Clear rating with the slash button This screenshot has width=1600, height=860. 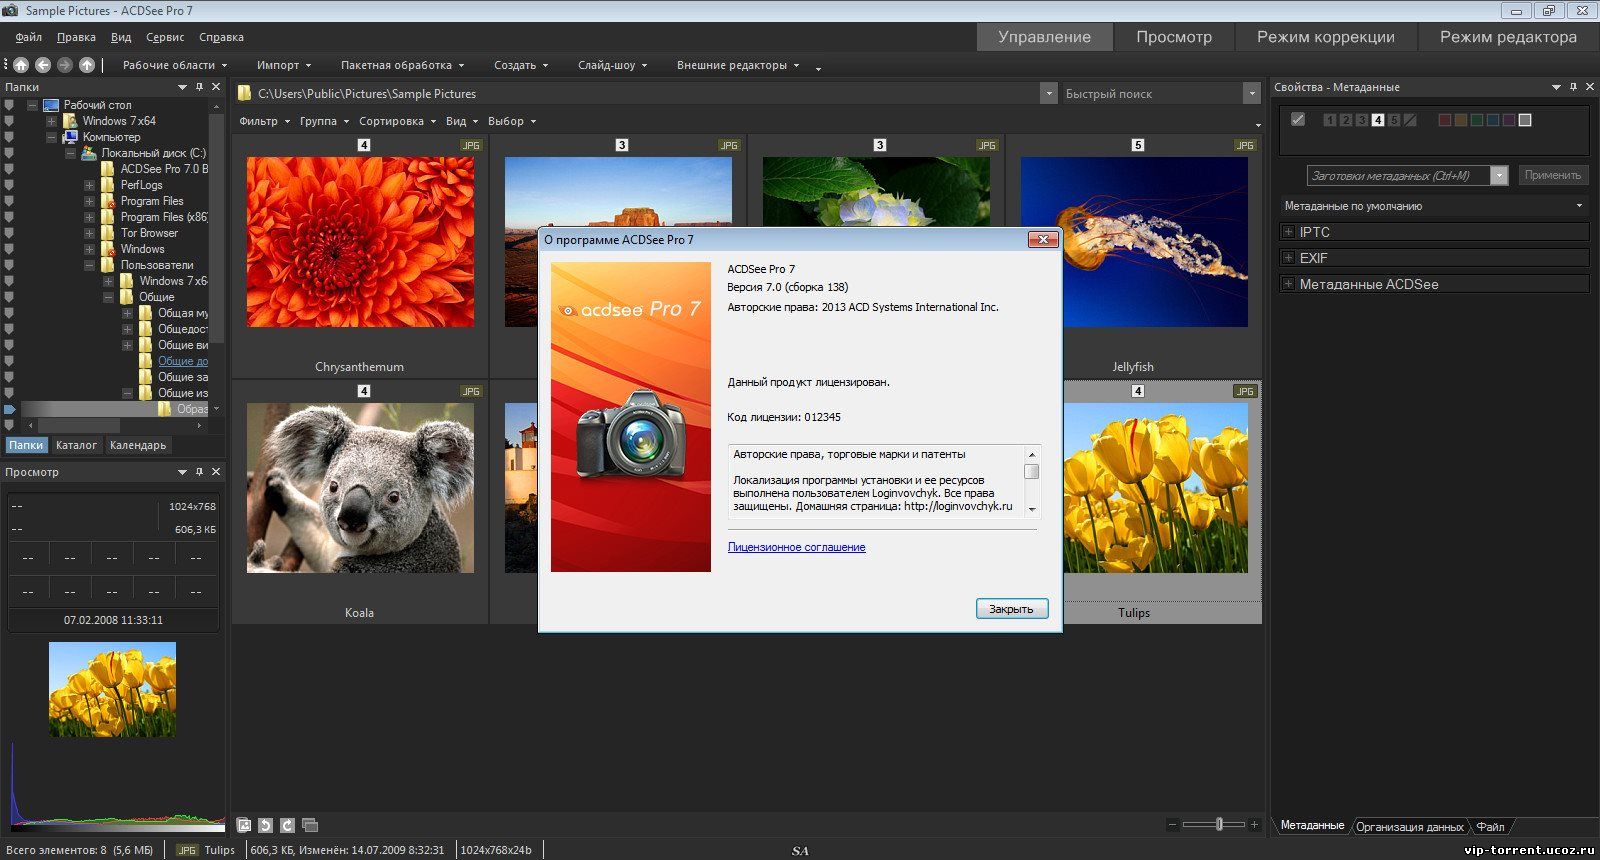(1410, 120)
